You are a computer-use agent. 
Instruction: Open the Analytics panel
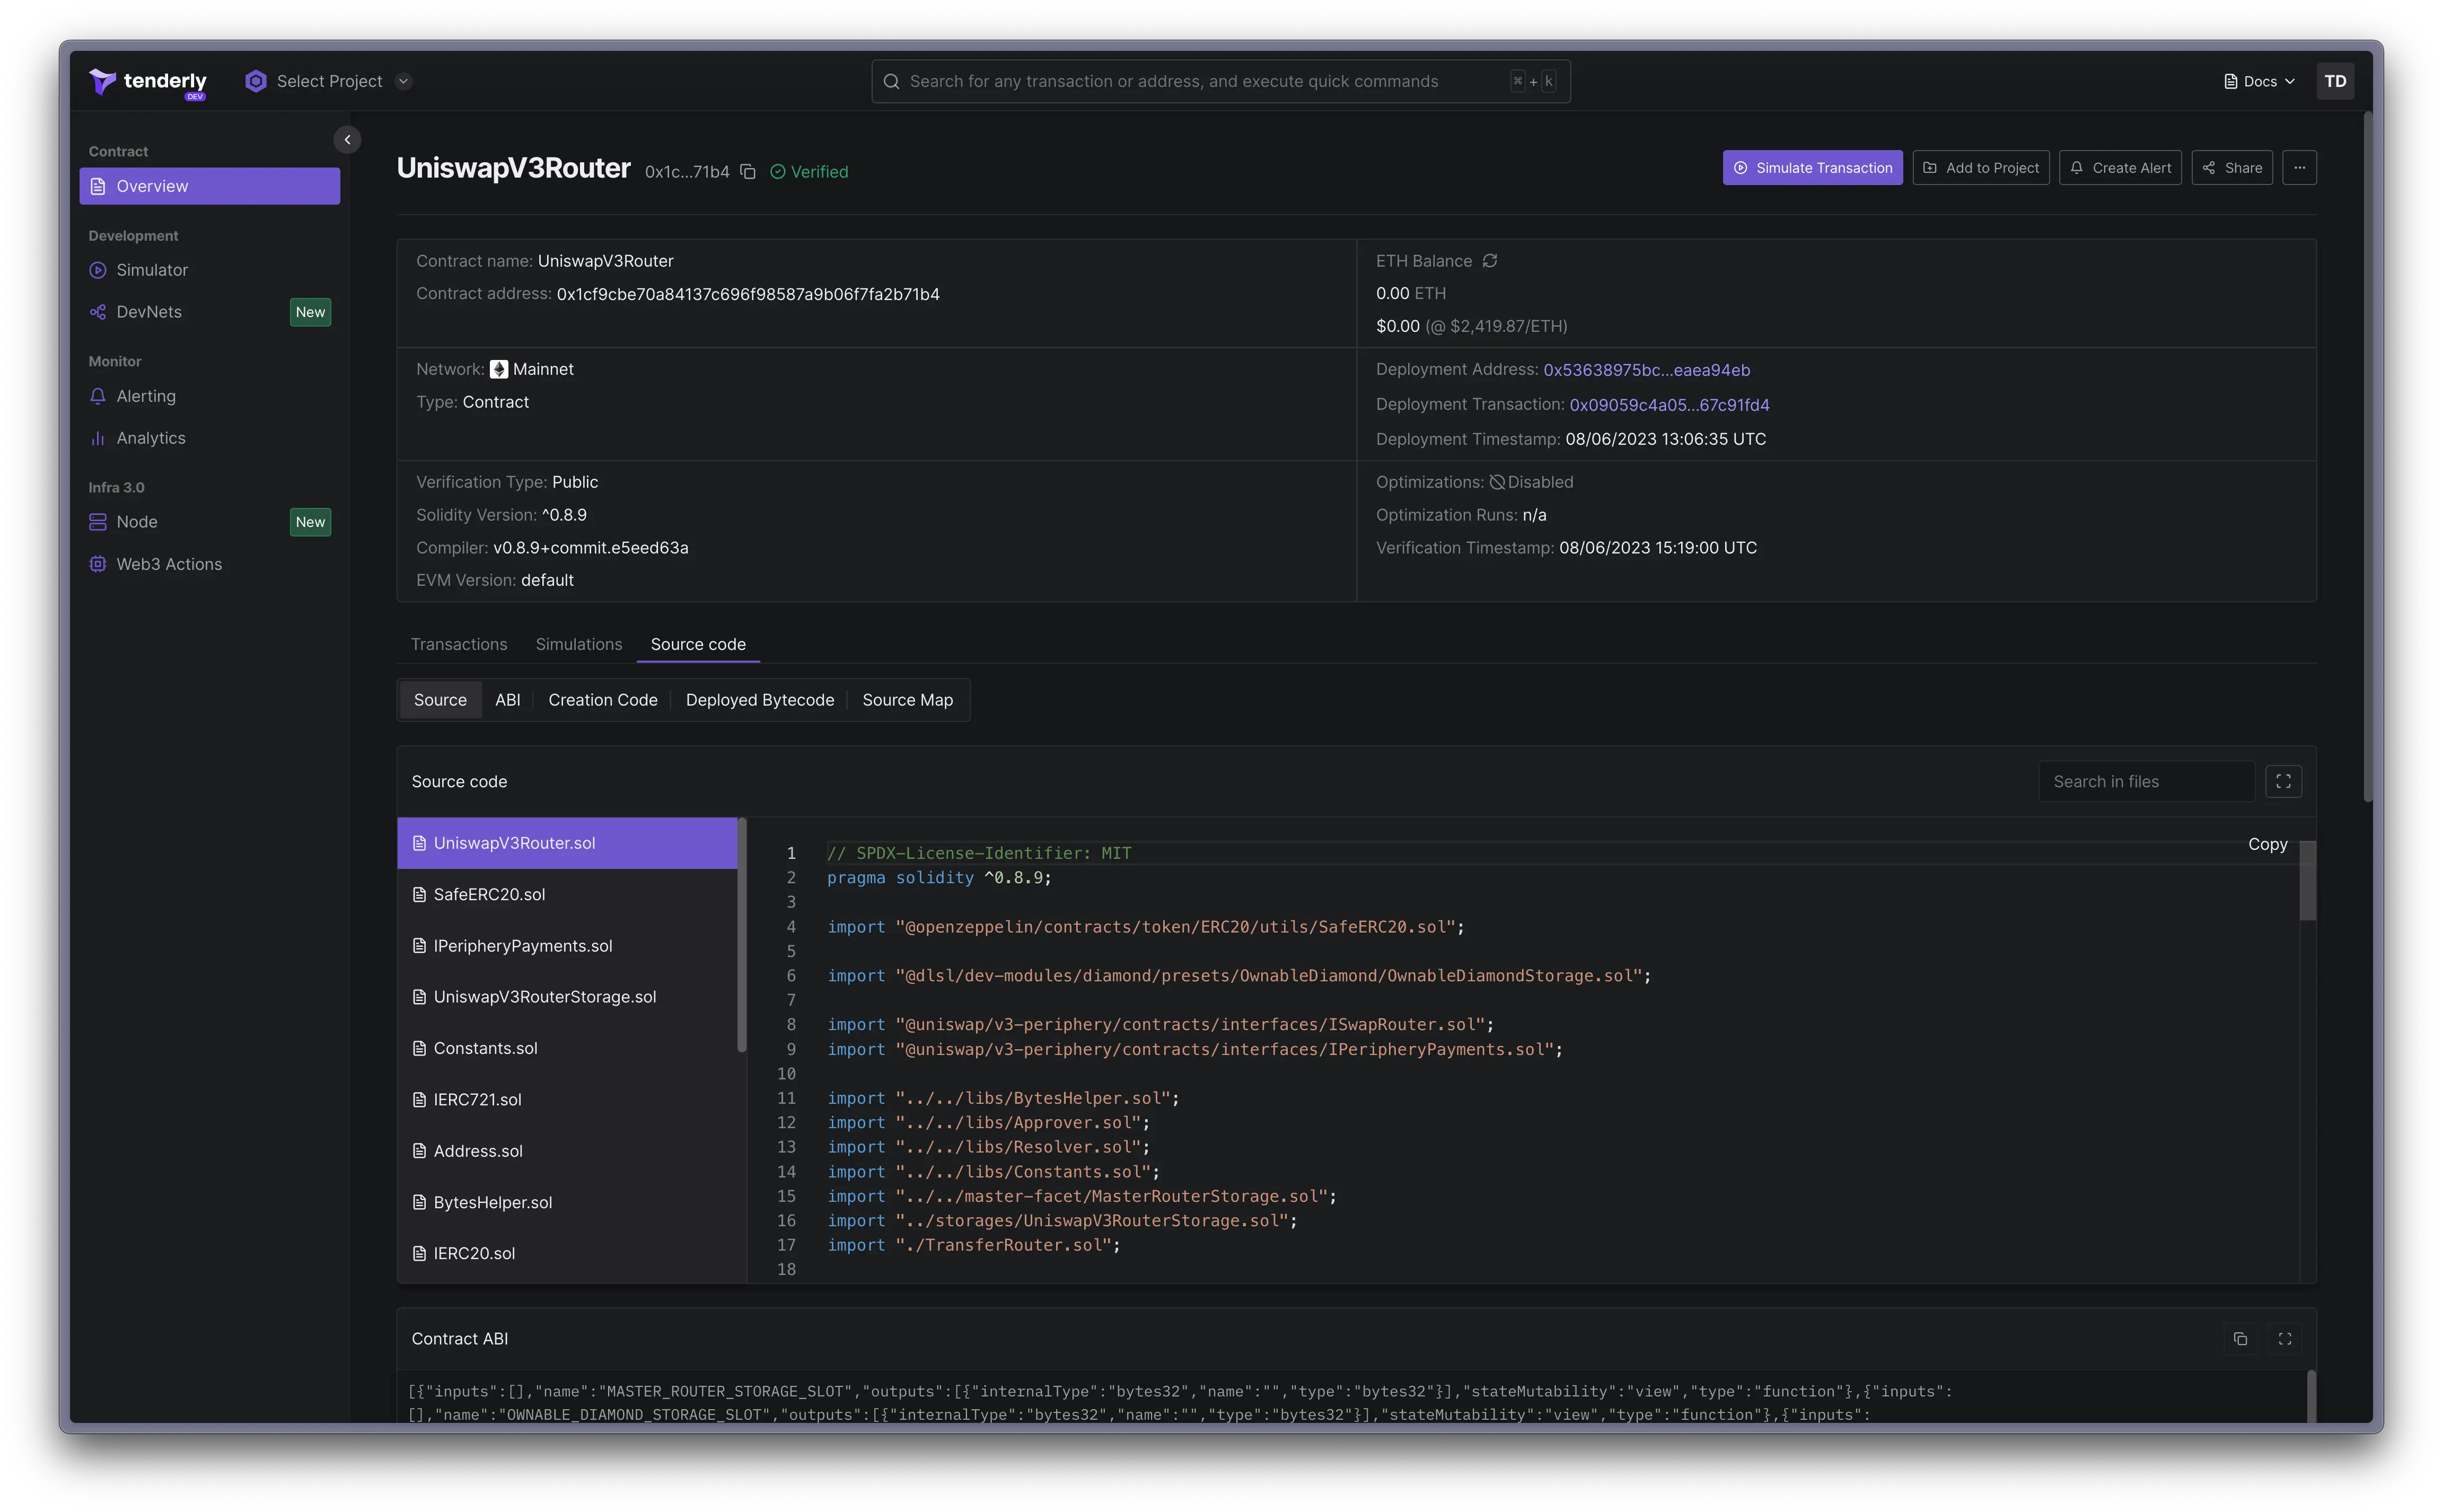[x=150, y=438]
